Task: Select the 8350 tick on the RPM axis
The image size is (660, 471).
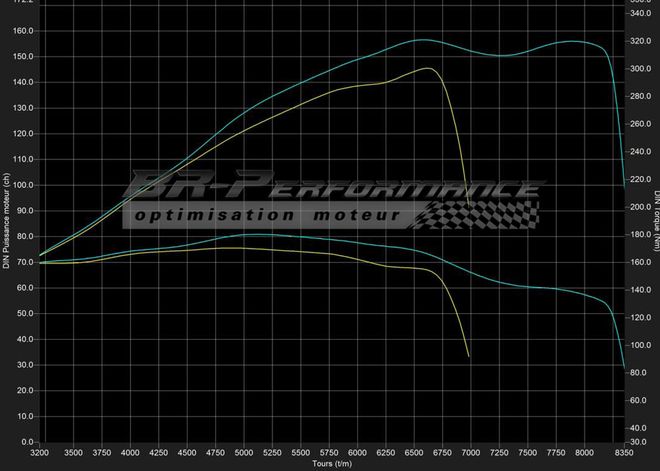Action: point(623,453)
